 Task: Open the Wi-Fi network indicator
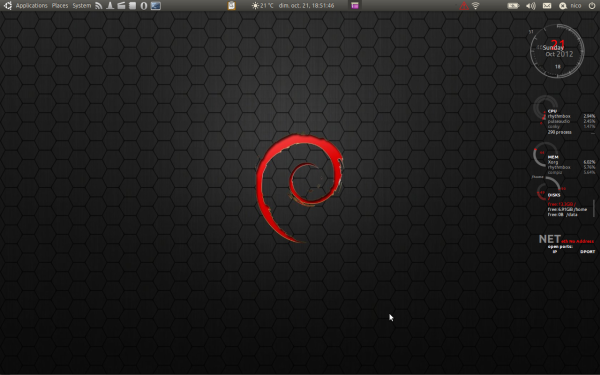coord(476,5)
